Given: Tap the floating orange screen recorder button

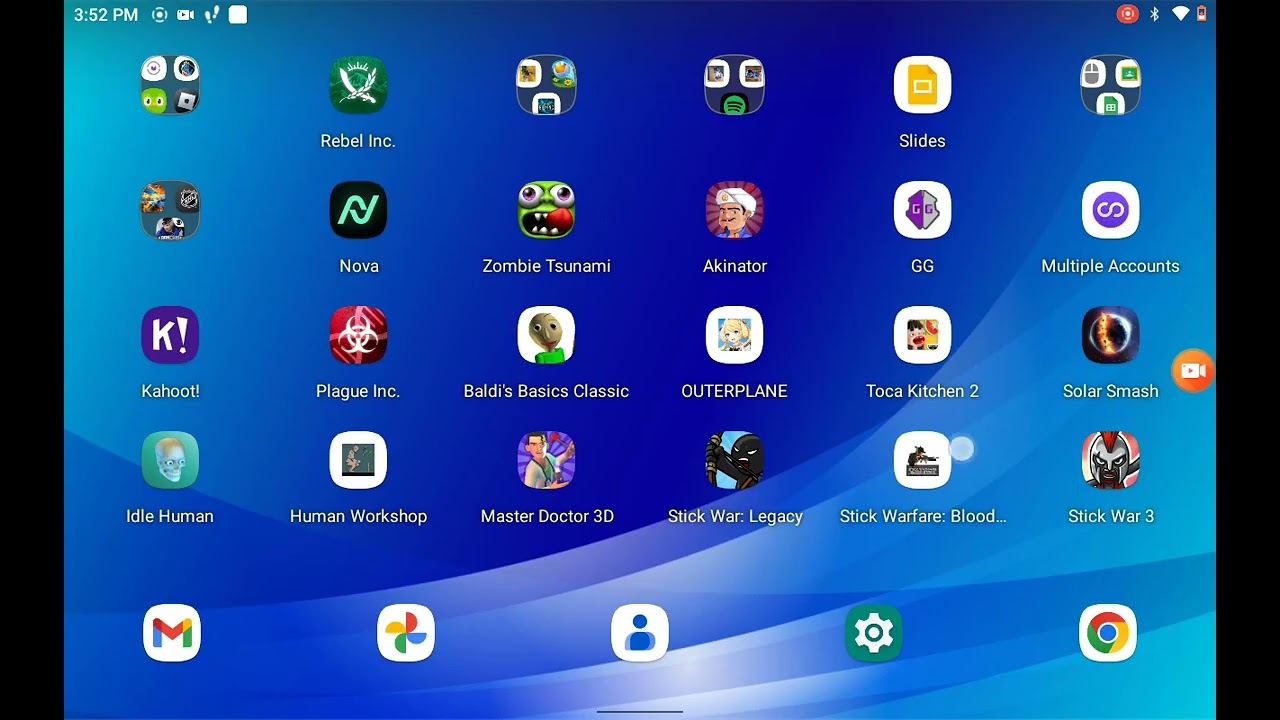Looking at the screenshot, I should coord(1193,371).
